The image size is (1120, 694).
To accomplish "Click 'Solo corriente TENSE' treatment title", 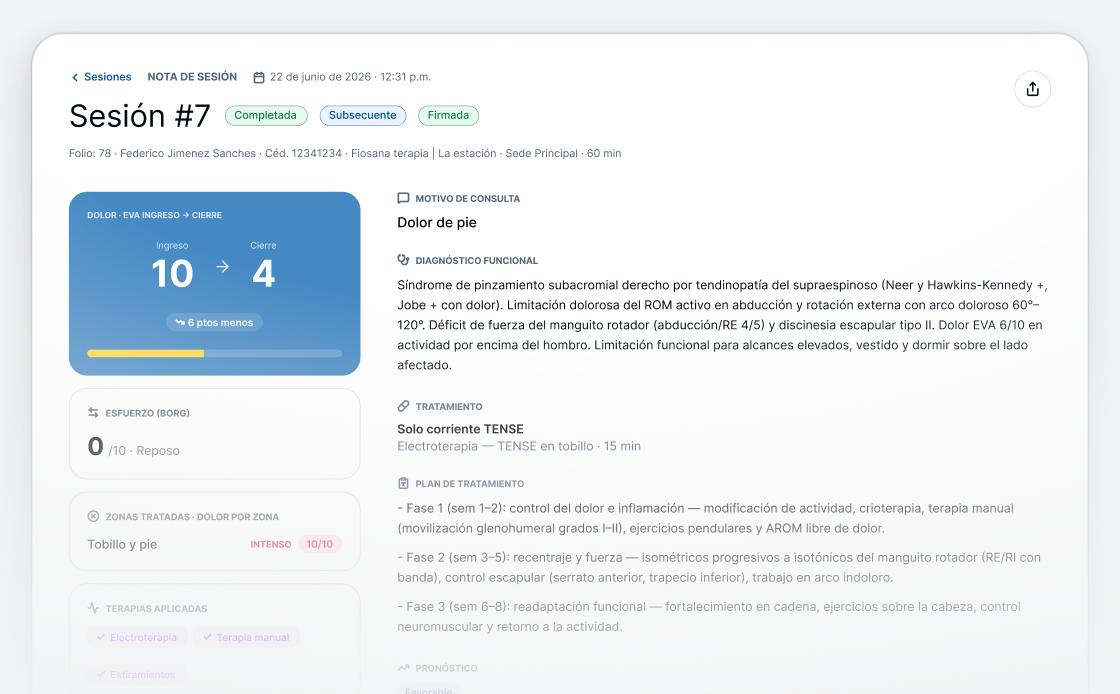I will pyautogui.click(x=460, y=429).
